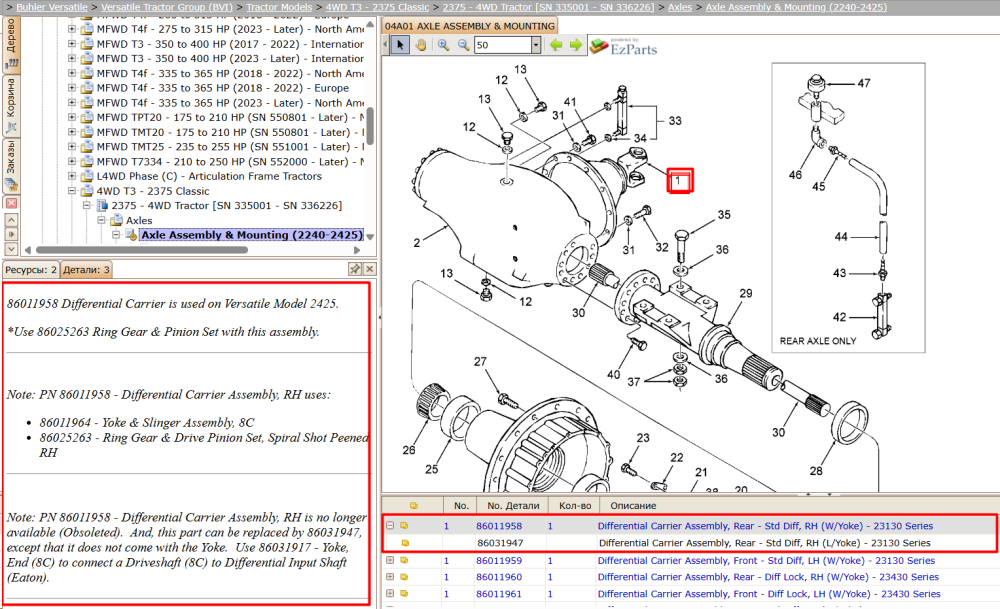Click callout 47 in rear axle inset
This screenshot has height=609, width=1000.
(x=864, y=83)
